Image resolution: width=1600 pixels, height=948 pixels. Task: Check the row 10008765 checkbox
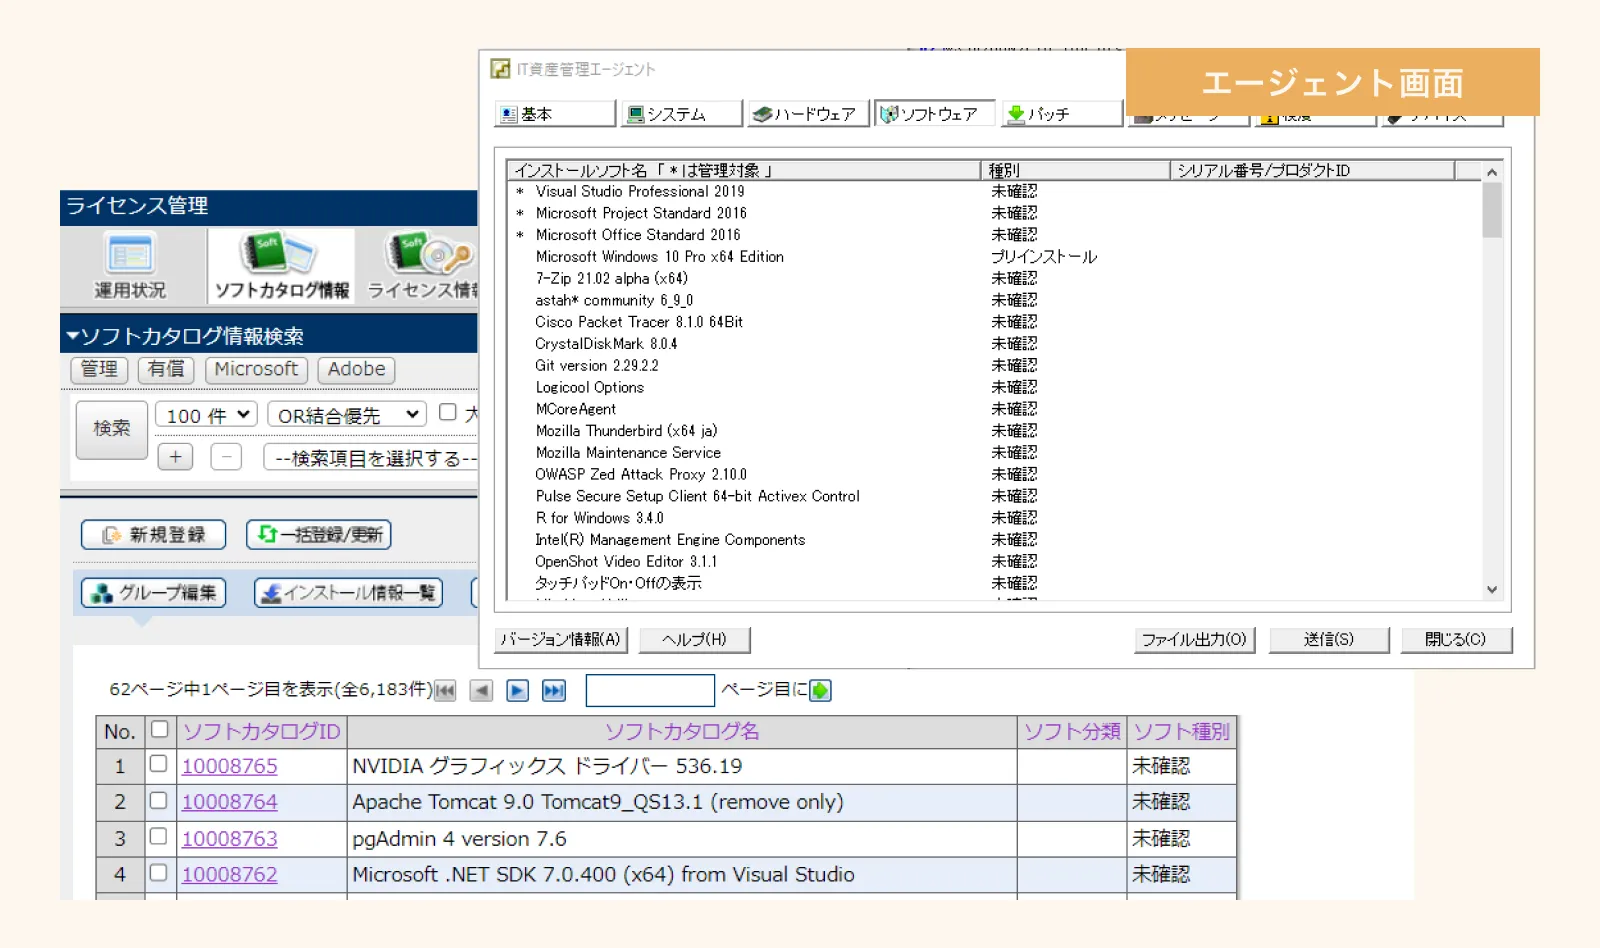(x=158, y=764)
